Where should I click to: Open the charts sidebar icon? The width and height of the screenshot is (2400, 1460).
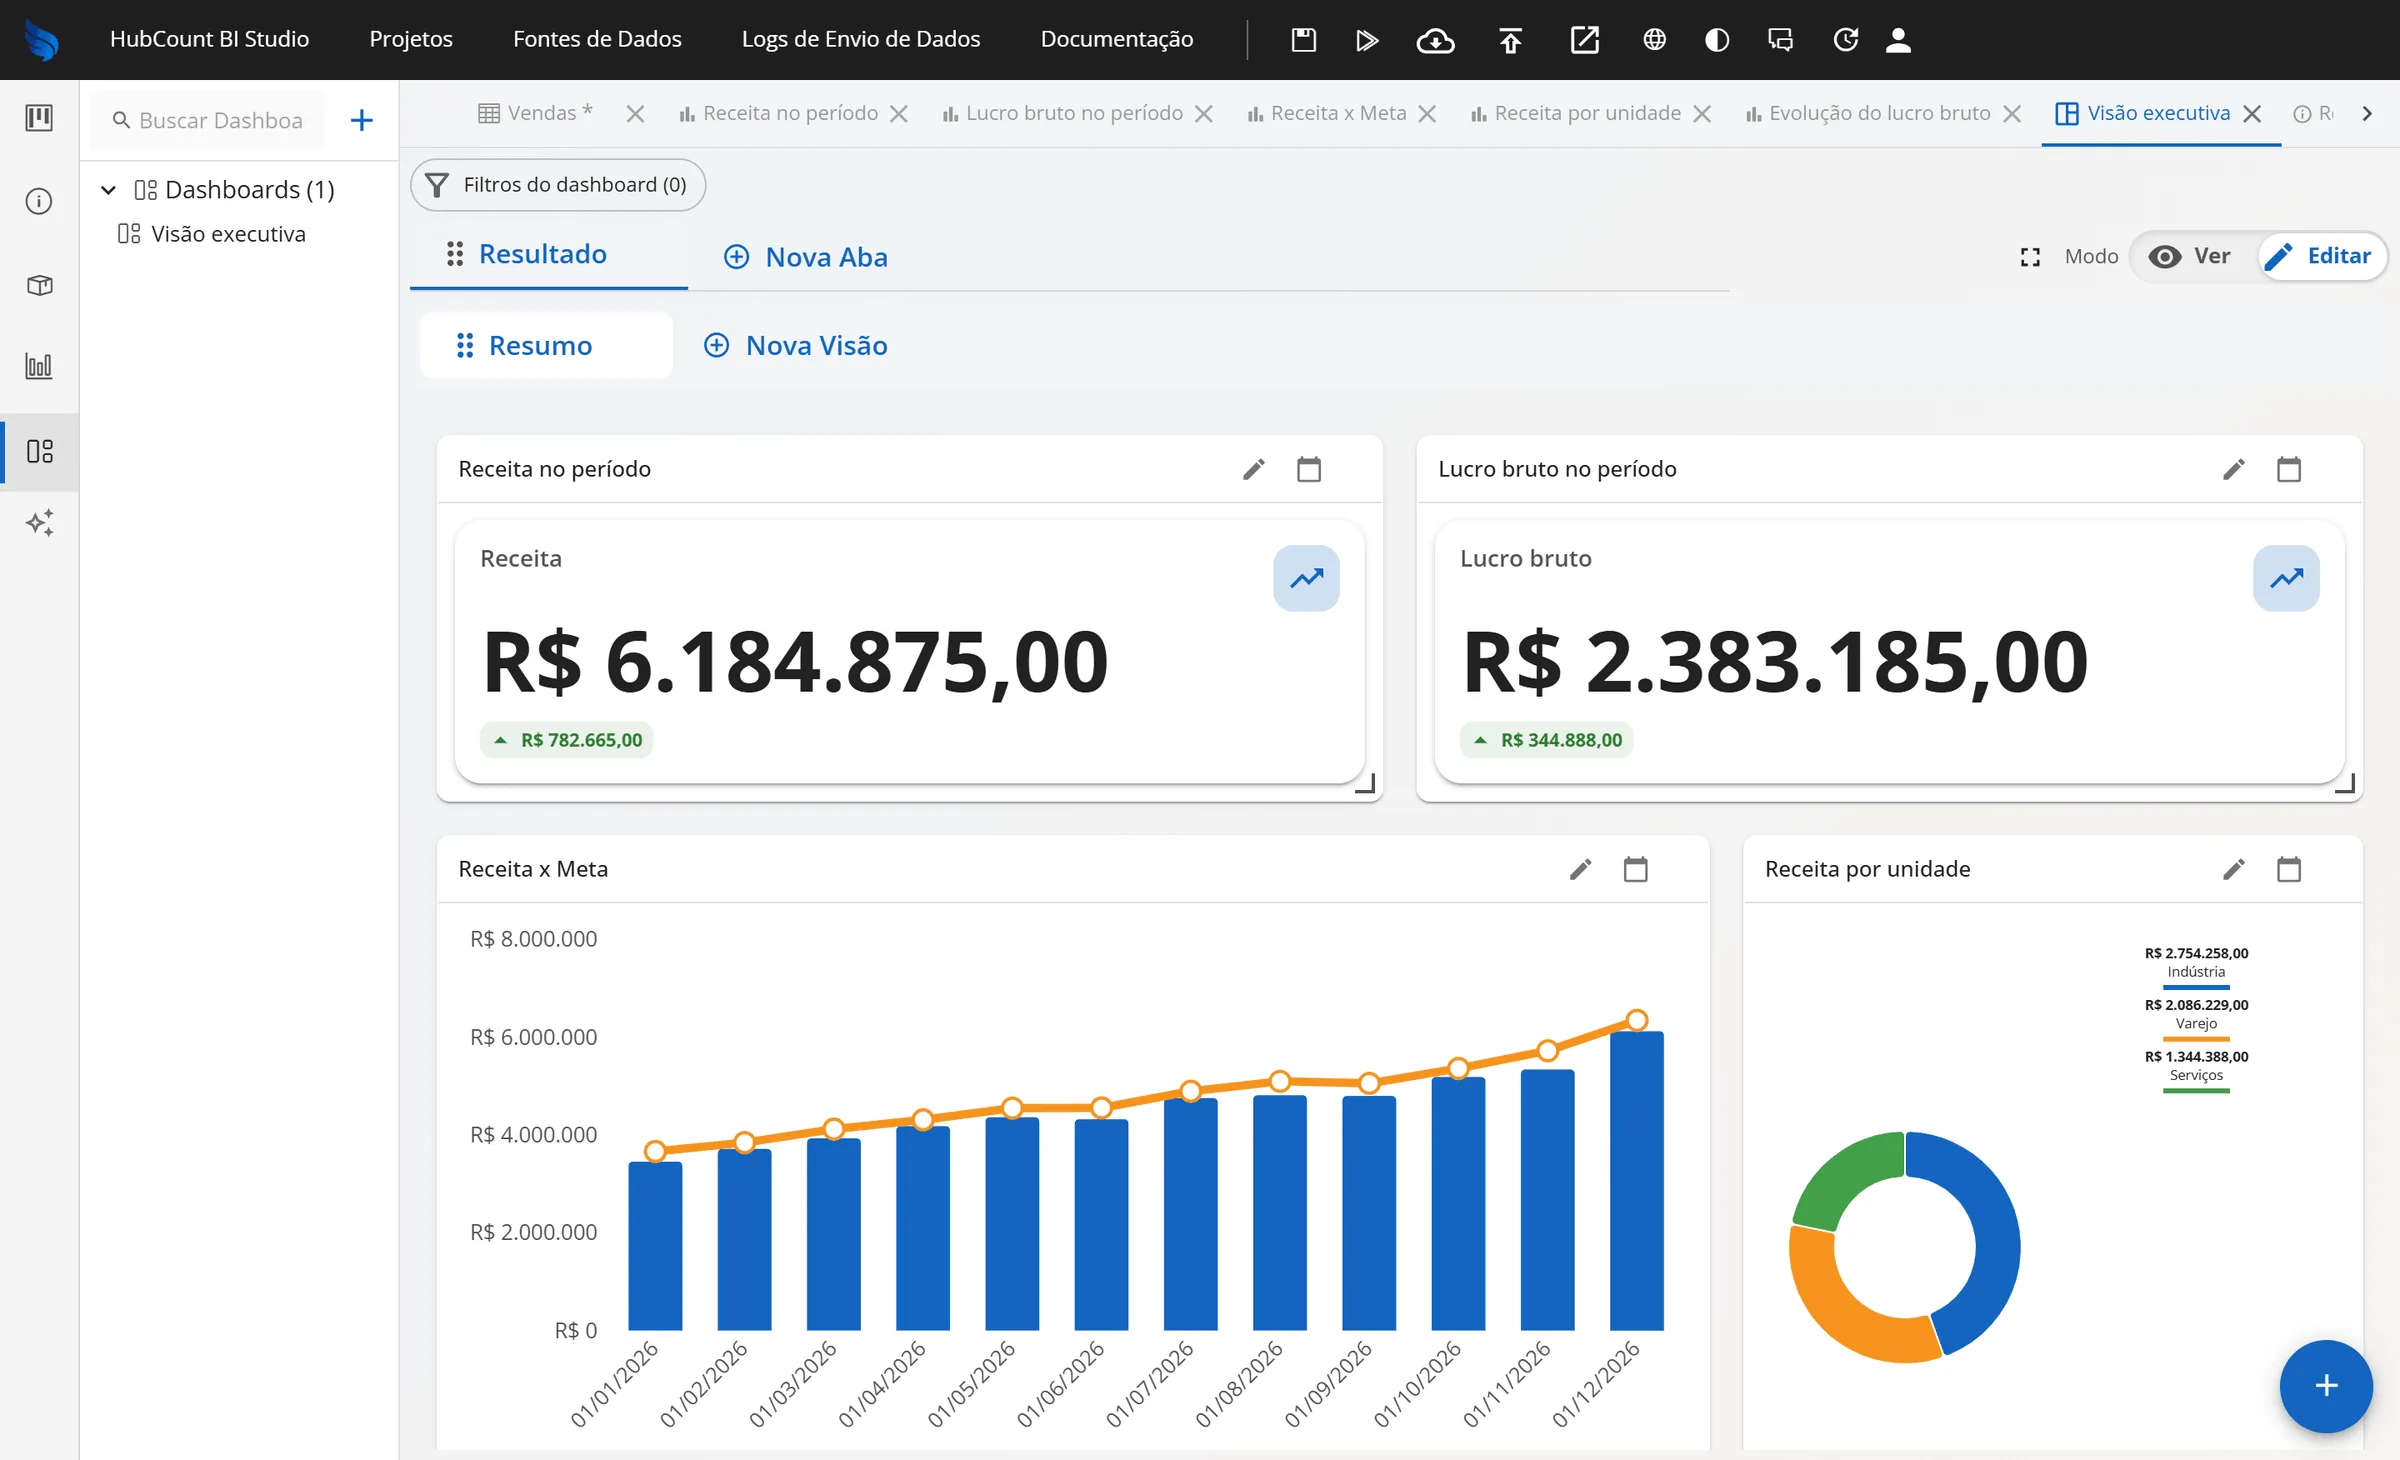39,366
